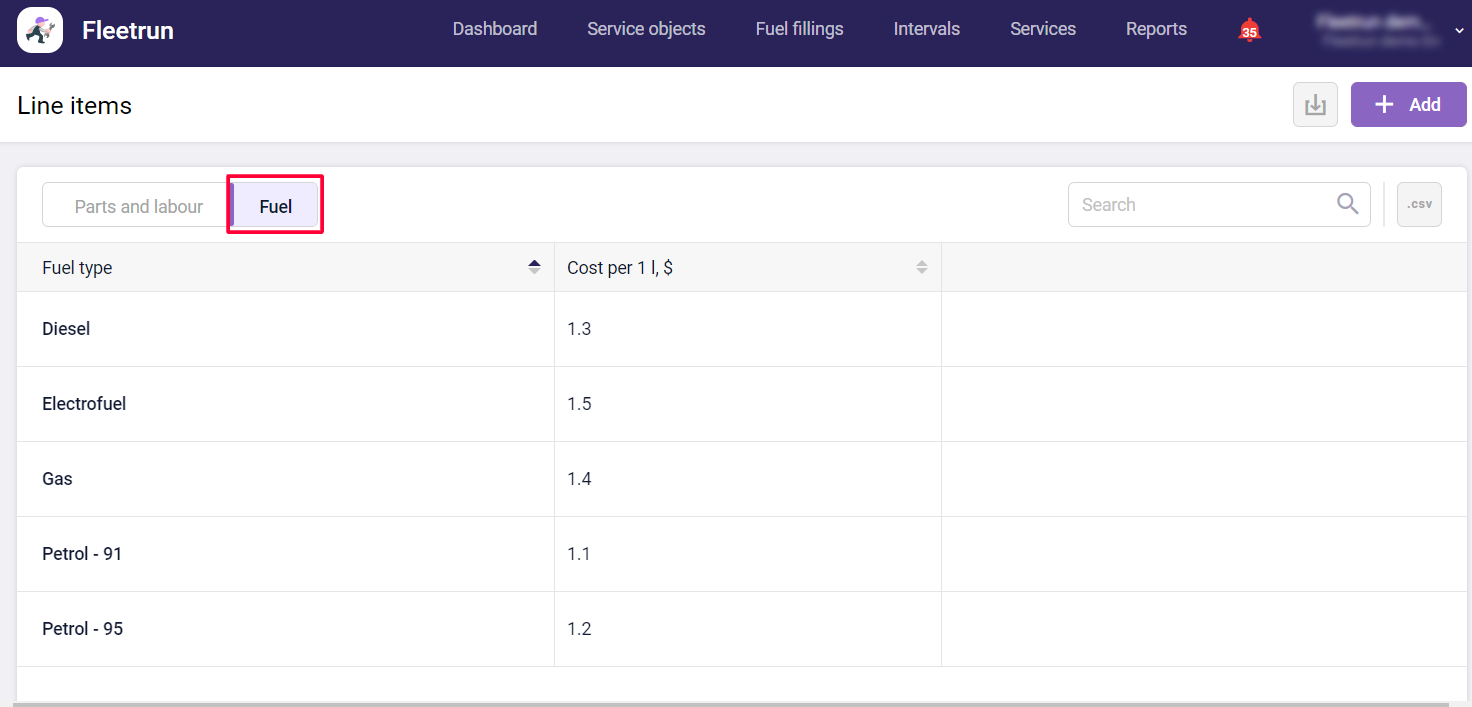
Task: Focus the Search input field
Action: [1200, 205]
